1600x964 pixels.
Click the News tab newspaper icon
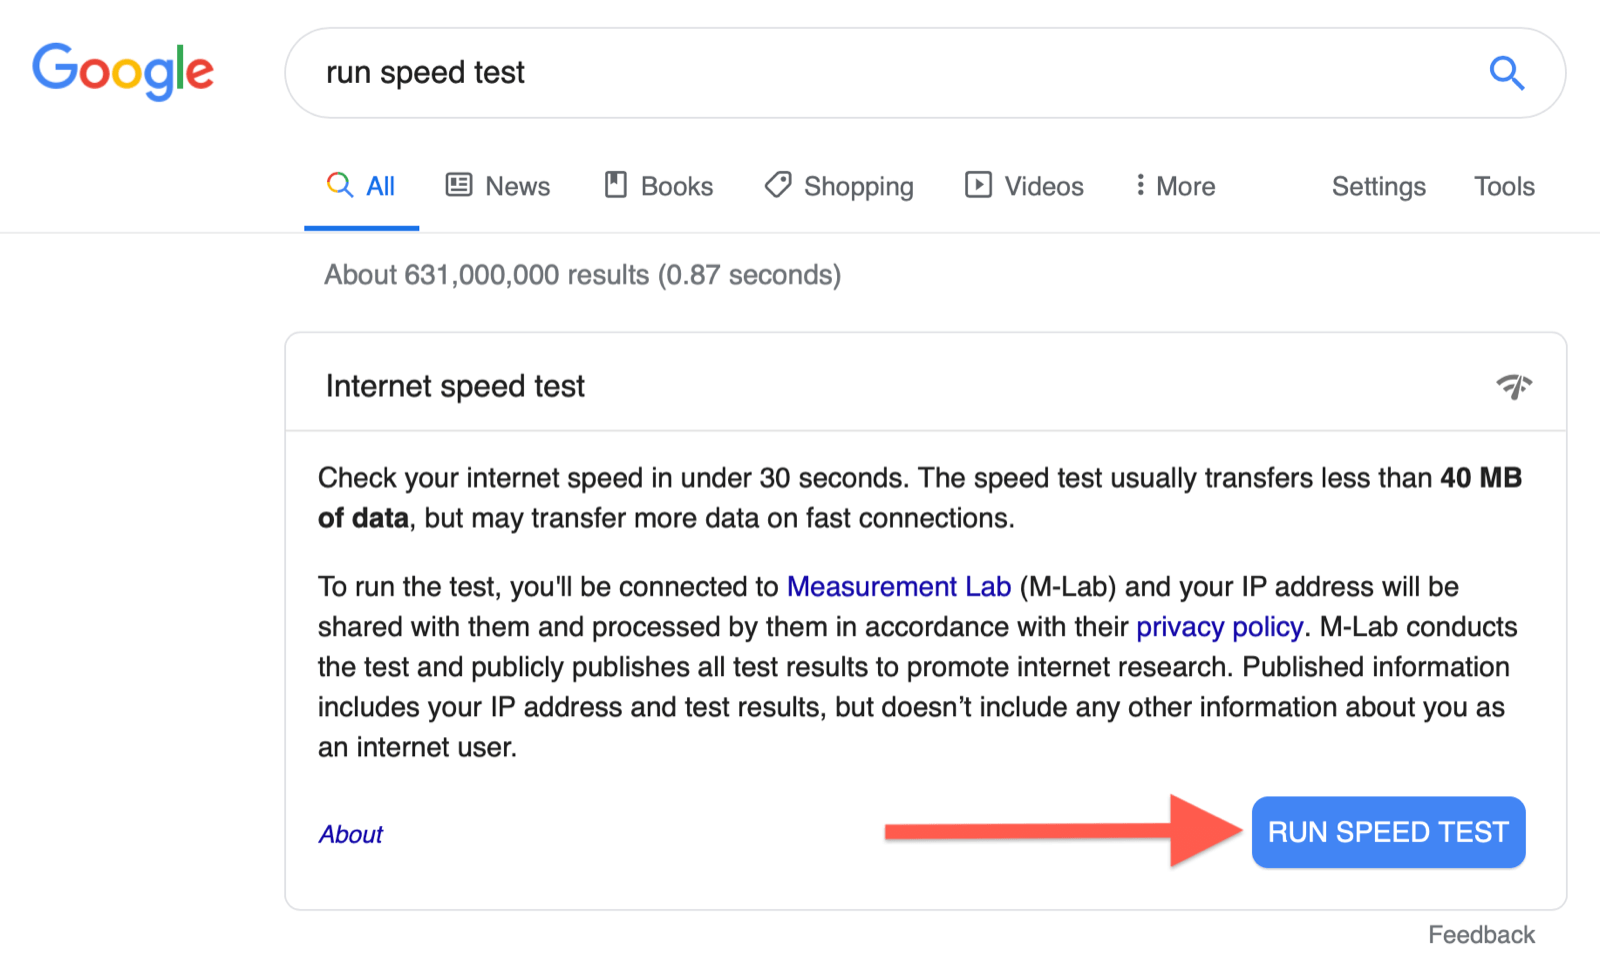pyautogui.click(x=459, y=185)
